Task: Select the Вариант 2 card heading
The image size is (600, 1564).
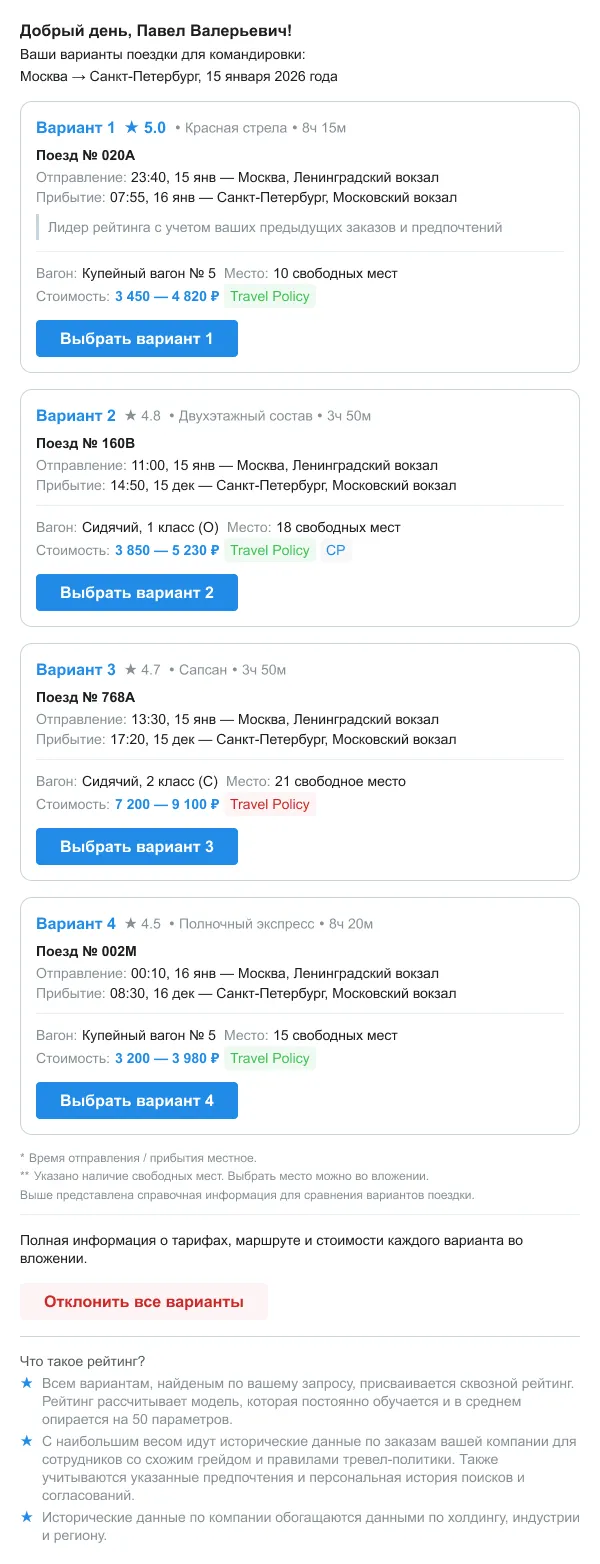Action: pyautogui.click(x=75, y=415)
